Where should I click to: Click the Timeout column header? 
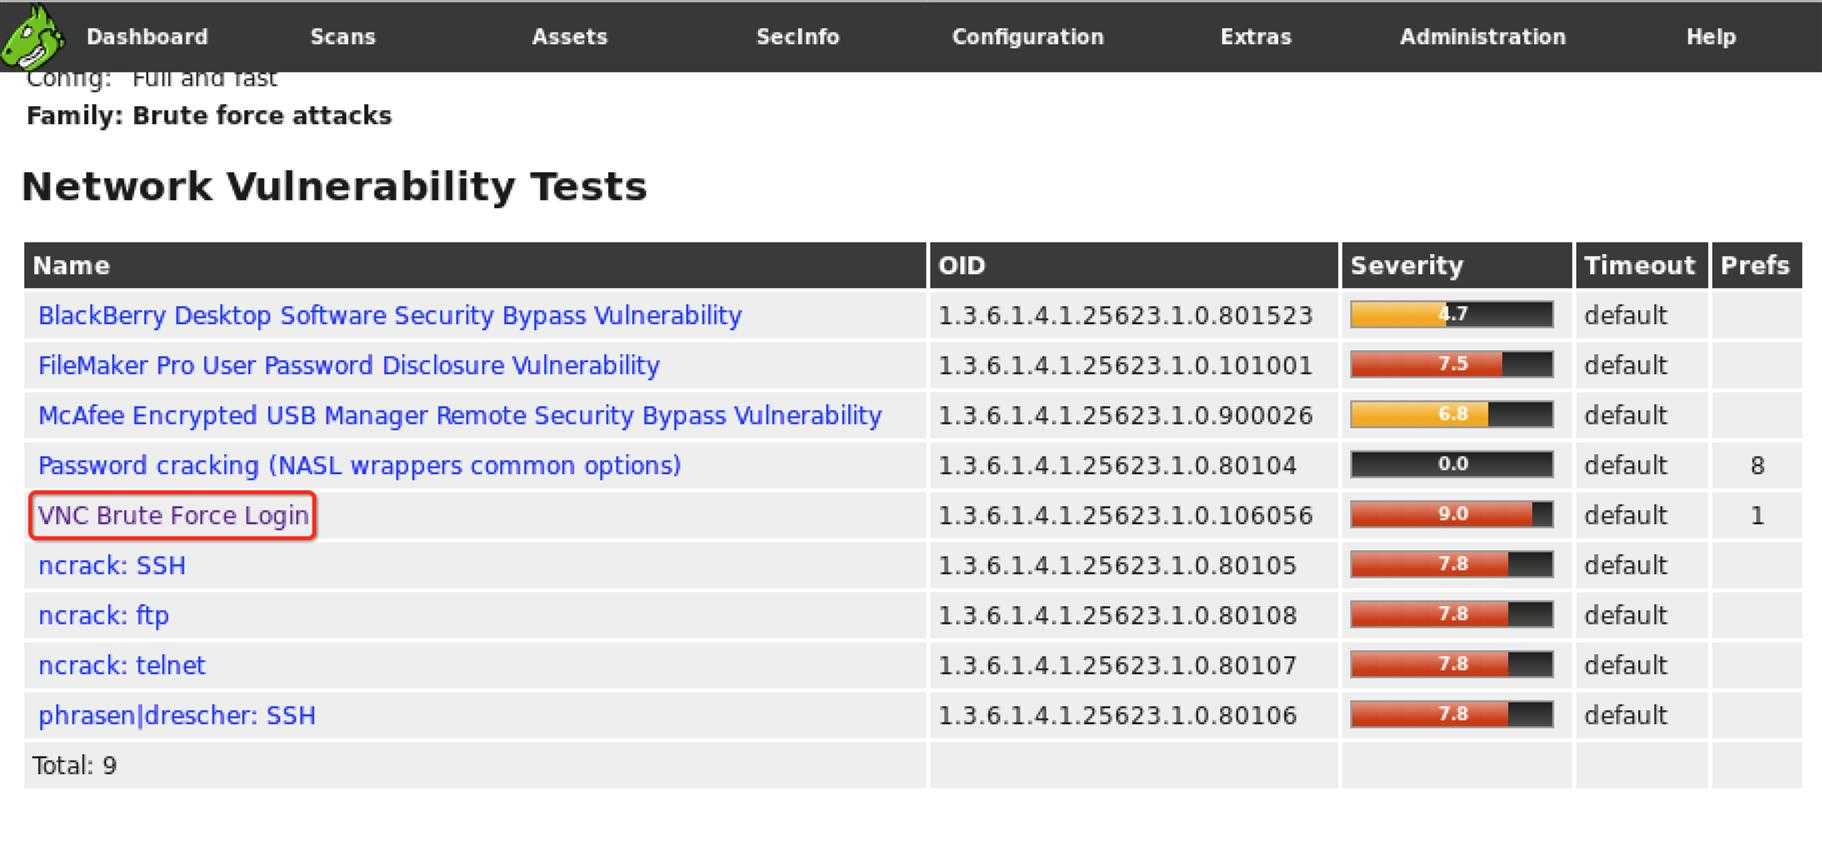pyautogui.click(x=1640, y=265)
